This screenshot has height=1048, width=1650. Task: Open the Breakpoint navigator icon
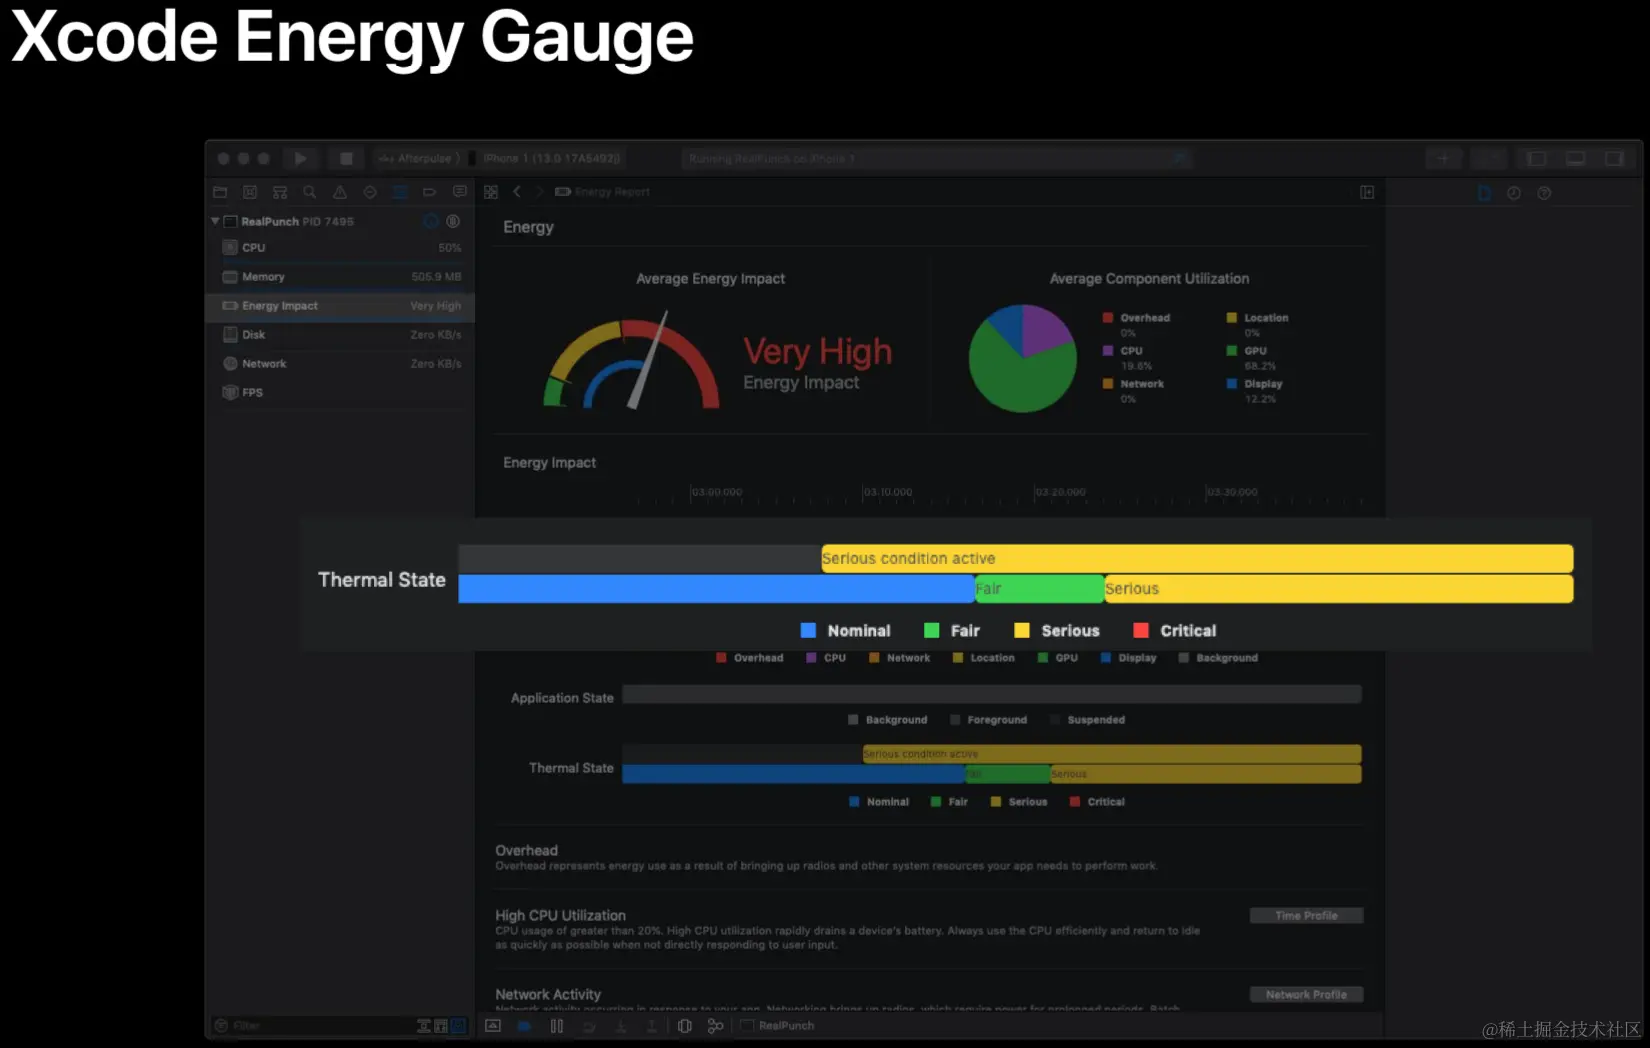click(x=430, y=192)
